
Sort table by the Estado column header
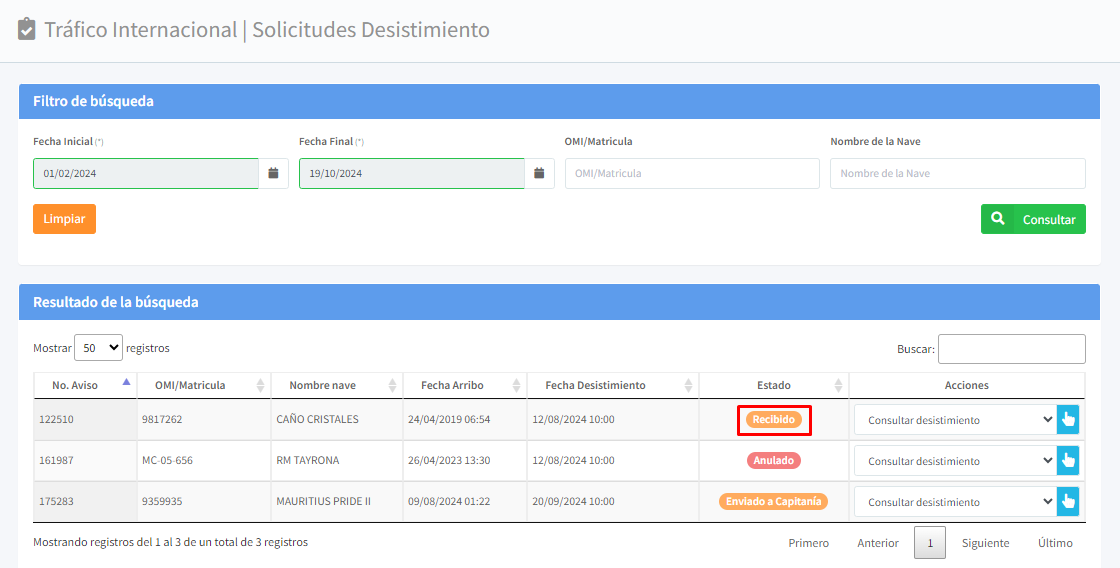(773, 385)
